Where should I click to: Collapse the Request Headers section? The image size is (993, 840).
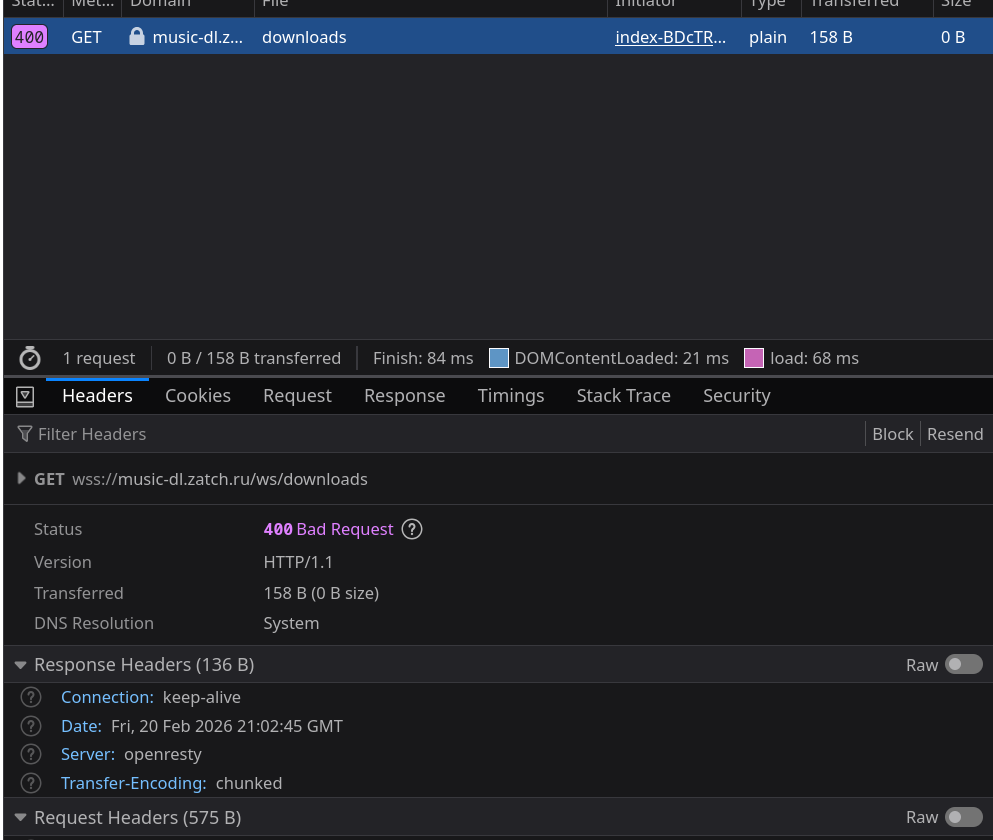pos(21,818)
